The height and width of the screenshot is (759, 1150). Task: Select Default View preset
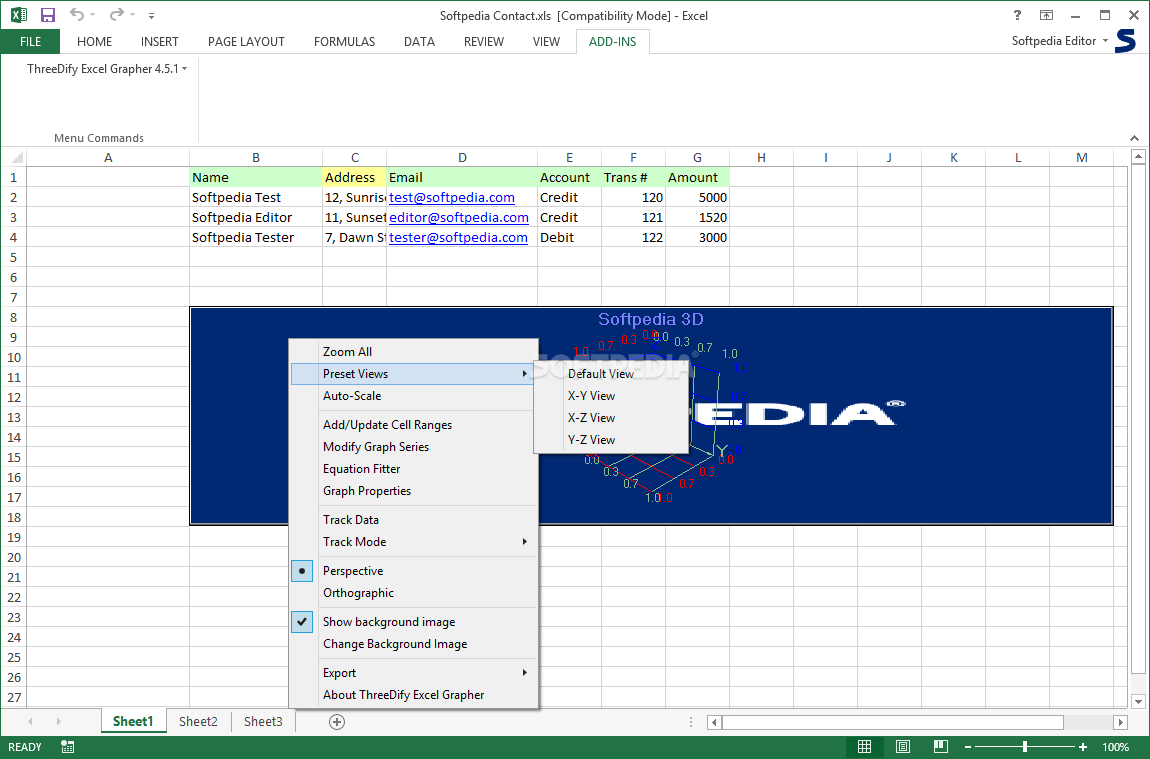click(612, 374)
